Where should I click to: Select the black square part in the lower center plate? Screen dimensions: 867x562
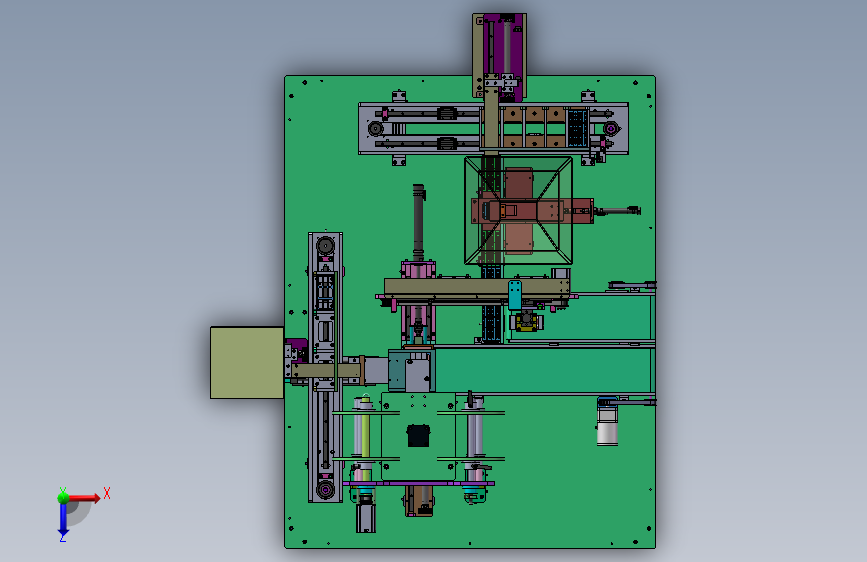pyautogui.click(x=418, y=435)
